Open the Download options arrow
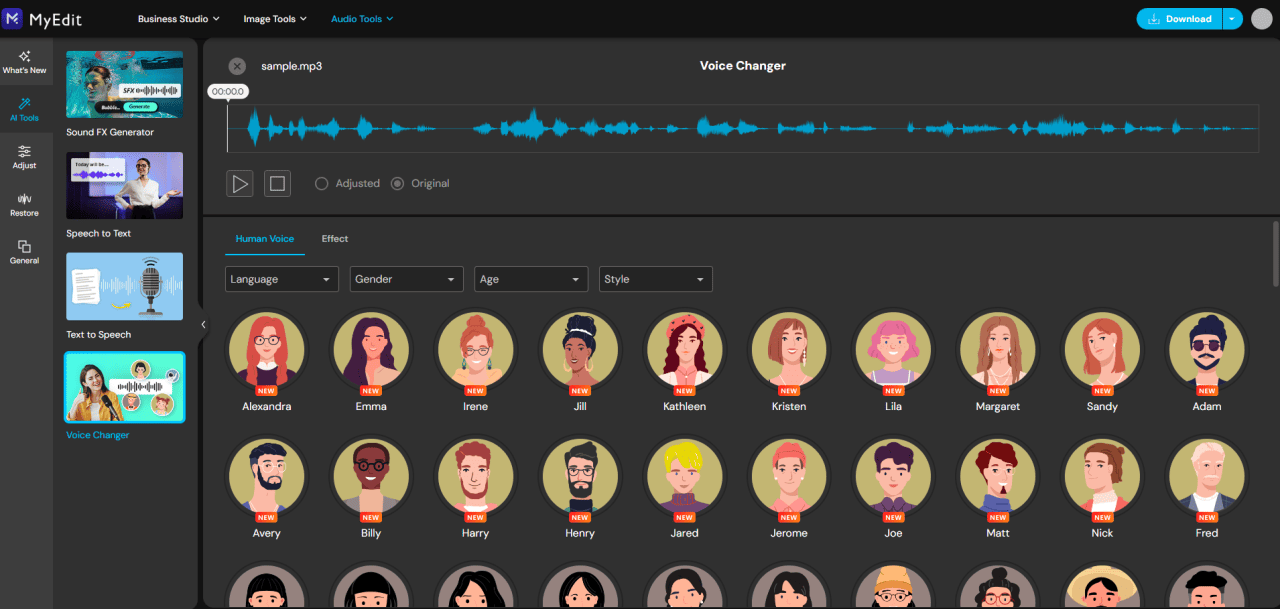 tap(1232, 18)
